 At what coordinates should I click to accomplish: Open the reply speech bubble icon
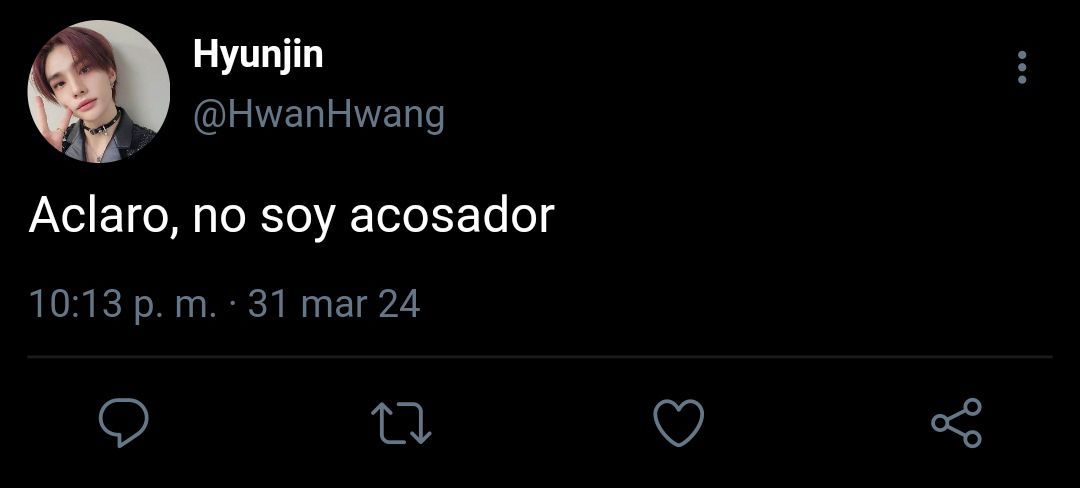coord(123,423)
